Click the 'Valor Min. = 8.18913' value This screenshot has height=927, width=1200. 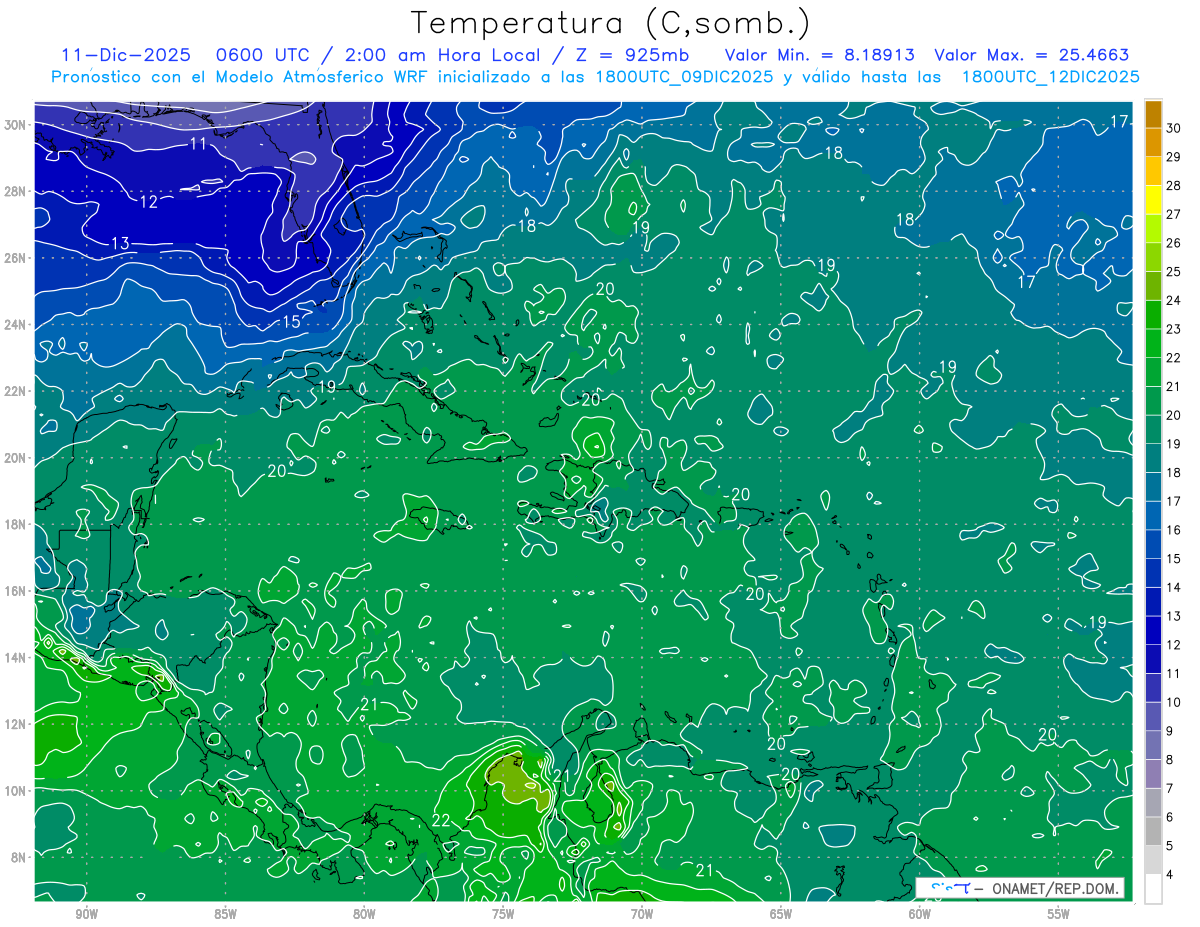(819, 55)
